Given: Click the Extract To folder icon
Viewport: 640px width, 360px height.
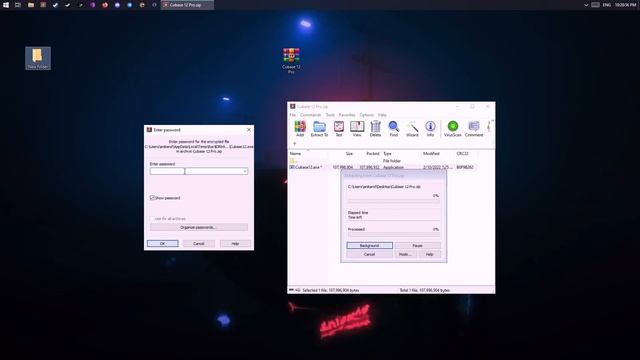Looking at the screenshot, I should click(319, 129).
